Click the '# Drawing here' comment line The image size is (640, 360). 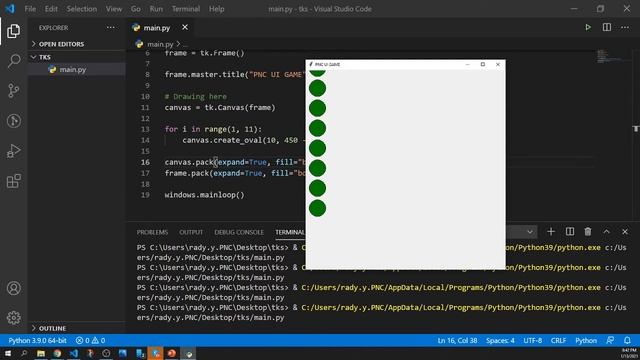[196, 97]
